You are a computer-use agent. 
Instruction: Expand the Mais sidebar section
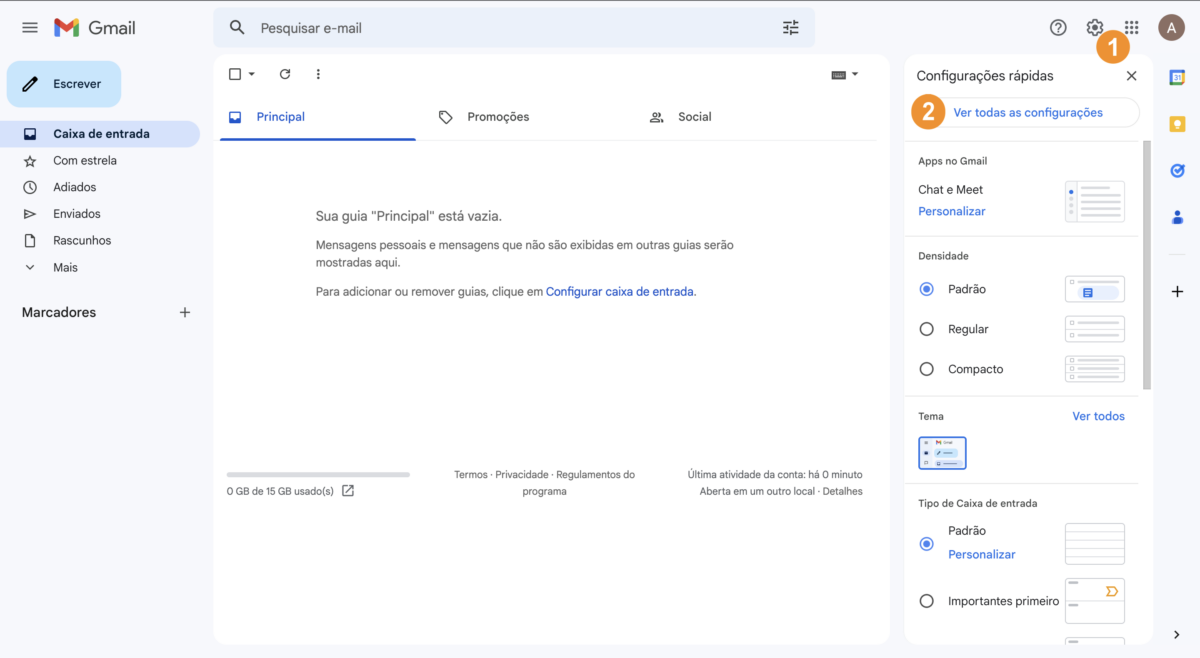[65, 267]
